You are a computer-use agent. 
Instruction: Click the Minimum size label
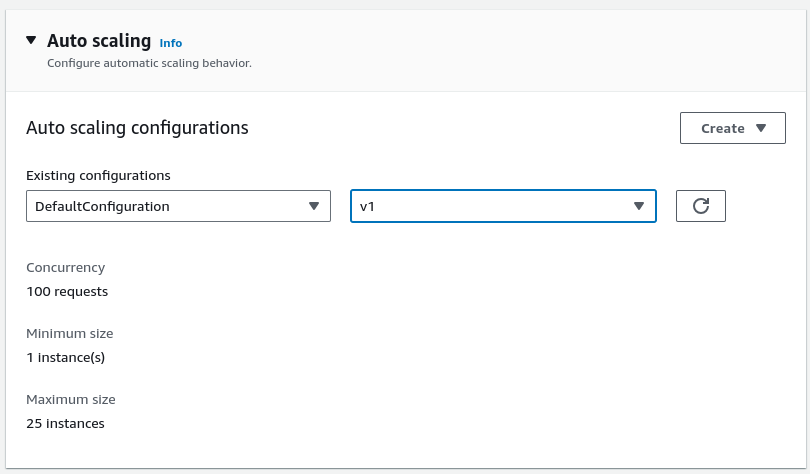[x=70, y=333]
